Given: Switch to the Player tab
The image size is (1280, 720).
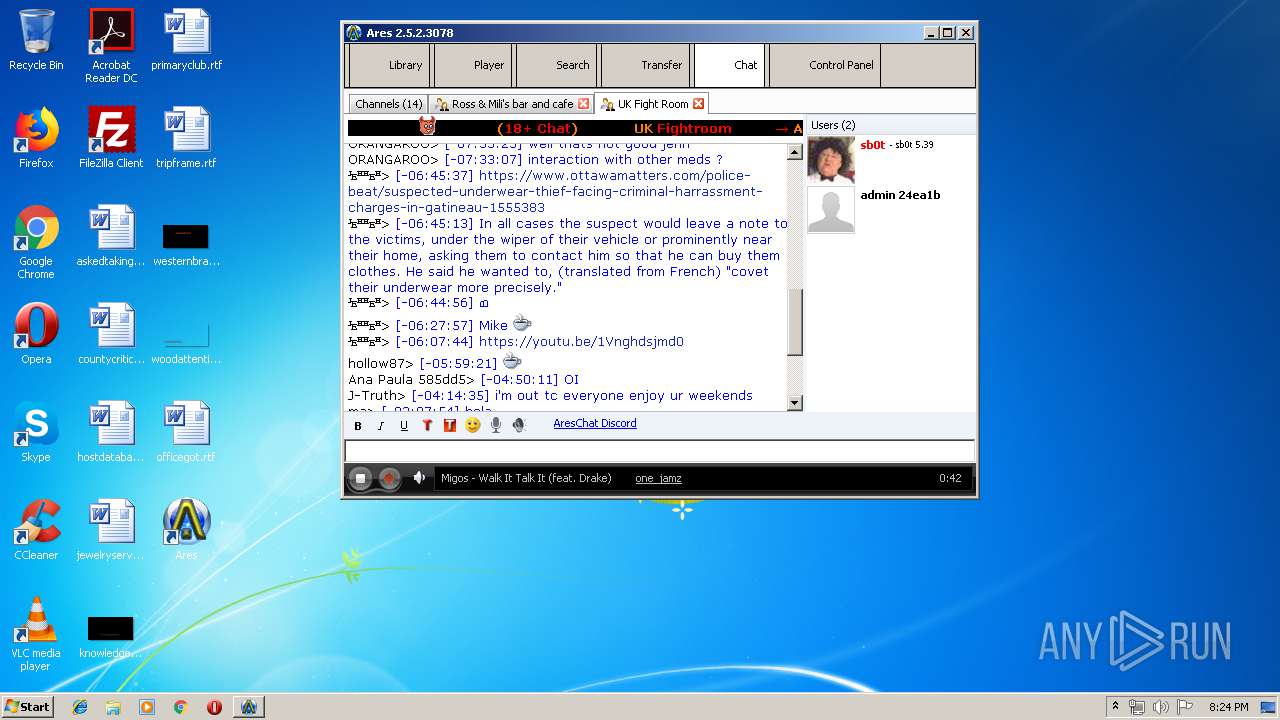Looking at the screenshot, I should click(472, 65).
